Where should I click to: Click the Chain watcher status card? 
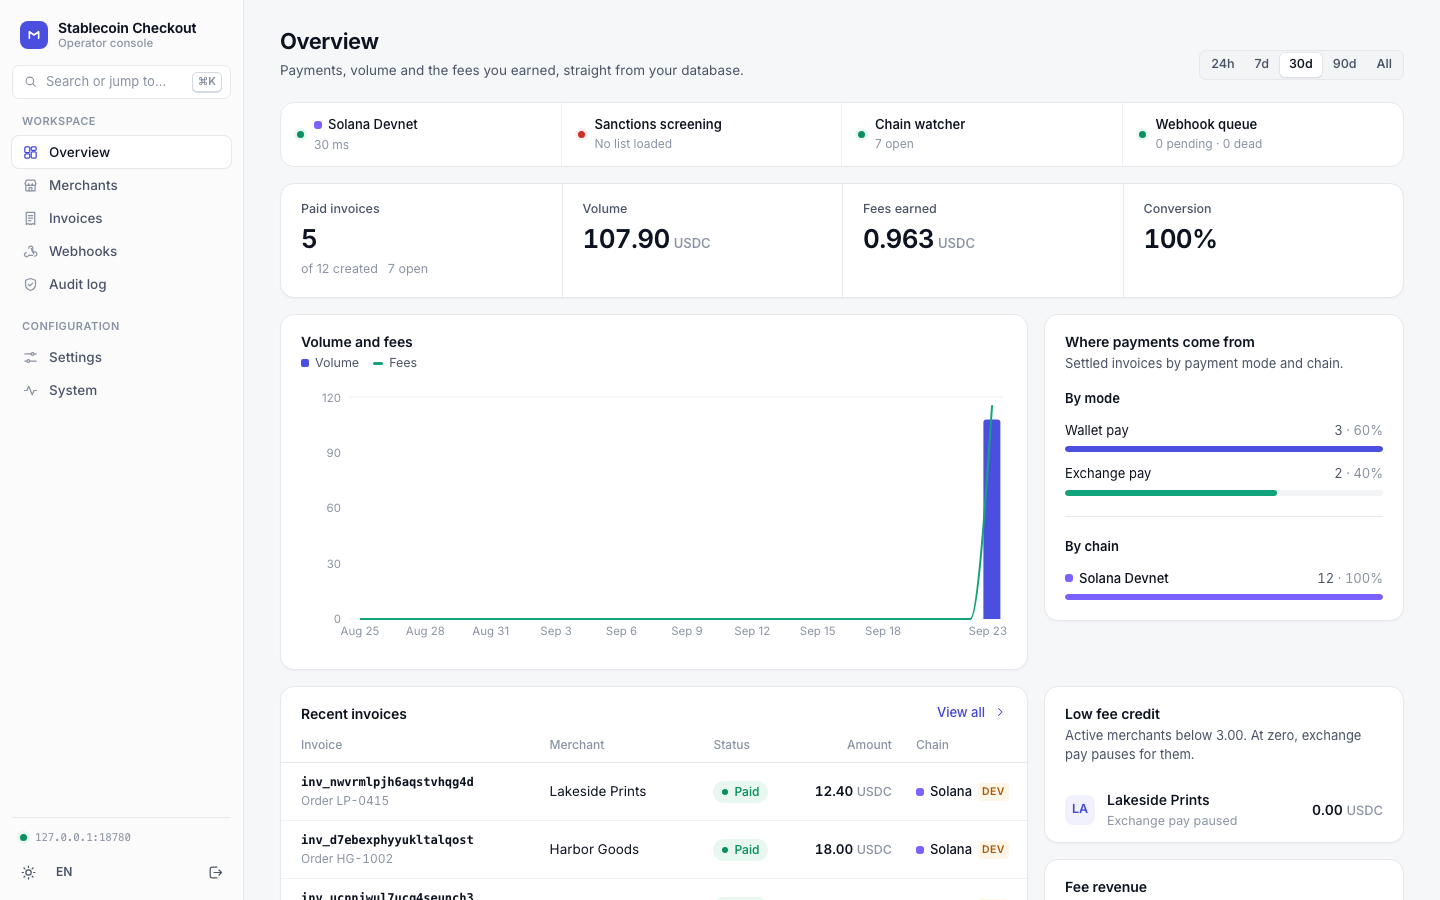[982, 135]
